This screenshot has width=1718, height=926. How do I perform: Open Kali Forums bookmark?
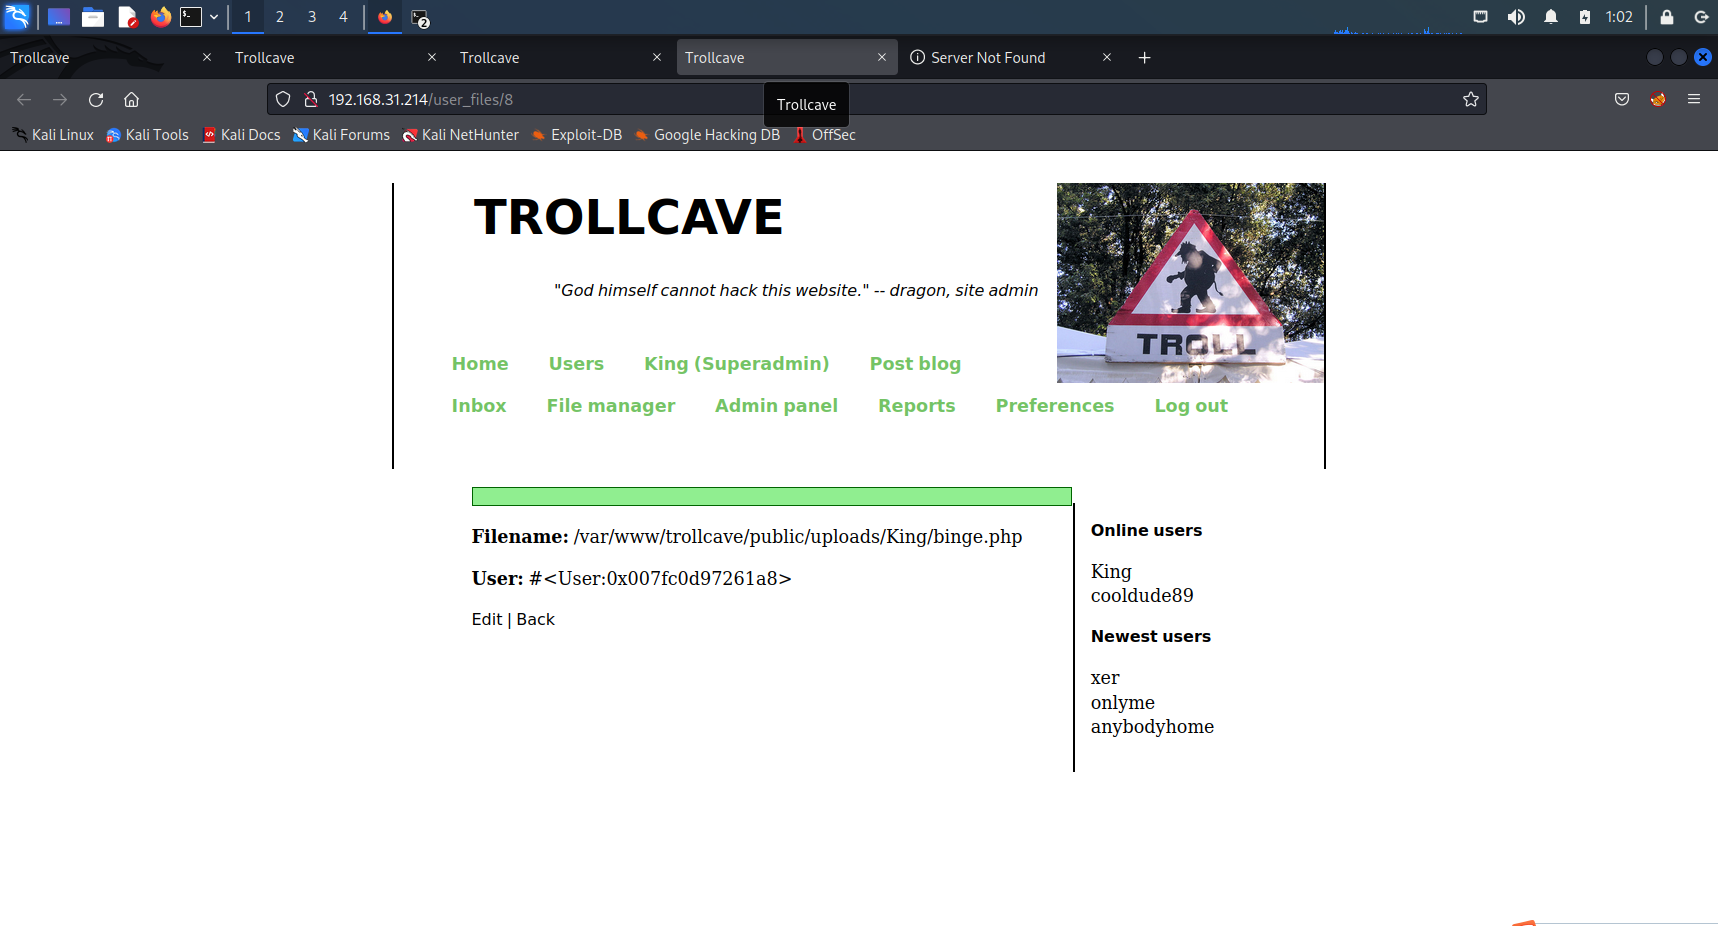(341, 135)
